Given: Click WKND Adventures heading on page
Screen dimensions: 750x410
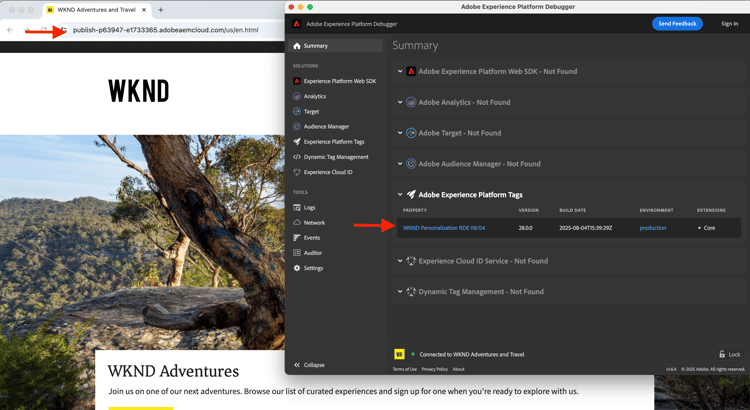Looking at the screenshot, I should pyautogui.click(x=173, y=371).
